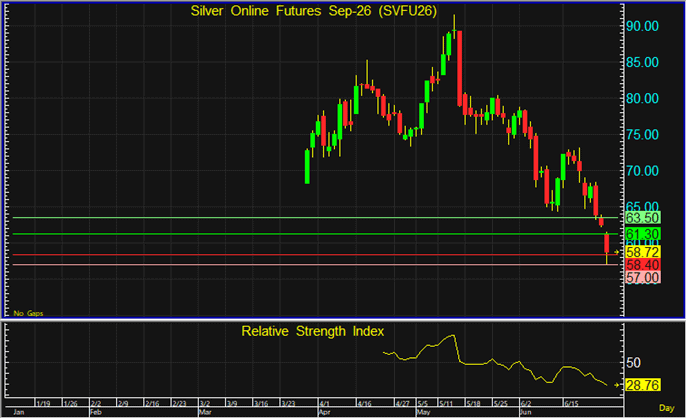Select the tall red candle falling from 90 after the peak
The height and width of the screenshot is (419, 687).
tap(460, 68)
